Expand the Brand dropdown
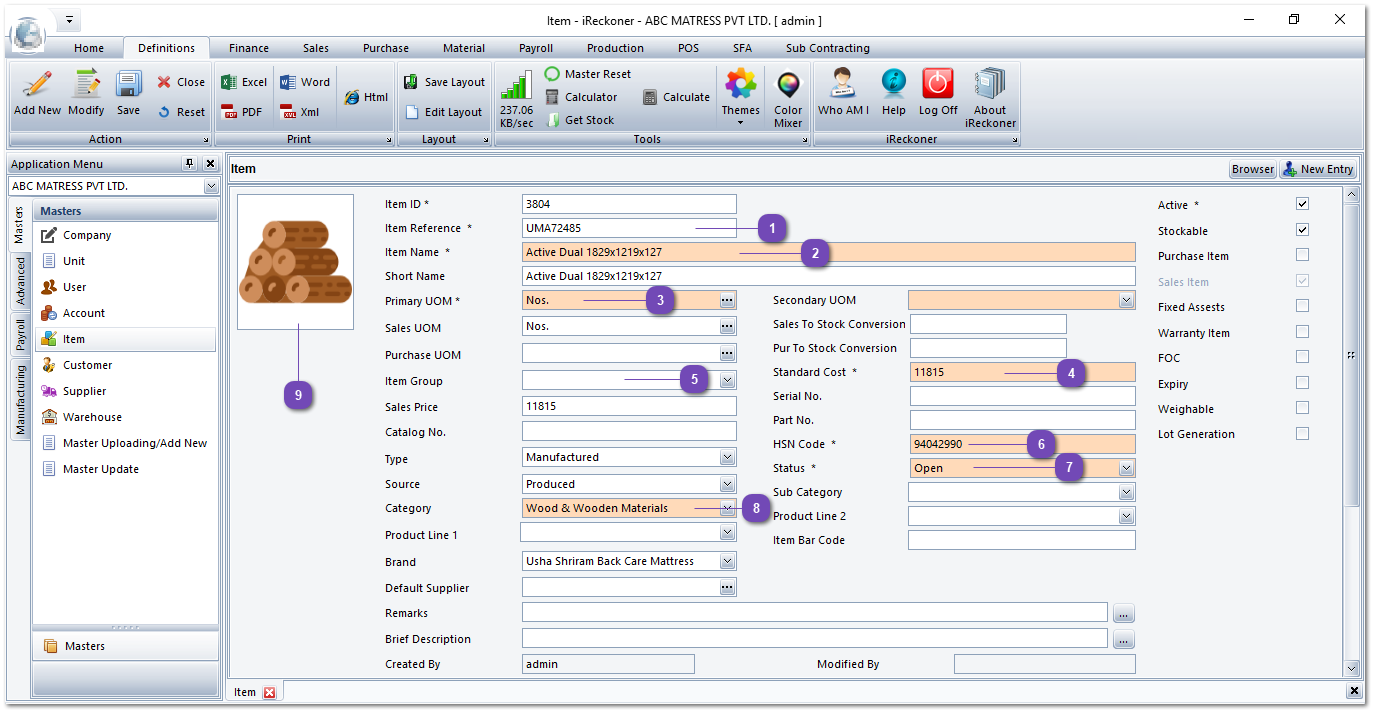The width and height of the screenshot is (1374, 713). point(727,562)
